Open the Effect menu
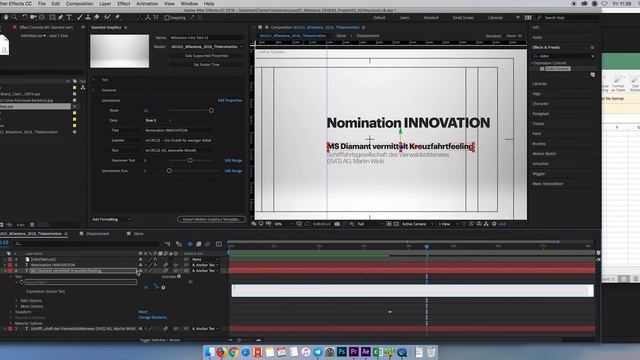Image resolution: width=640 pixels, height=360 pixels. pyautogui.click(x=123, y=3)
